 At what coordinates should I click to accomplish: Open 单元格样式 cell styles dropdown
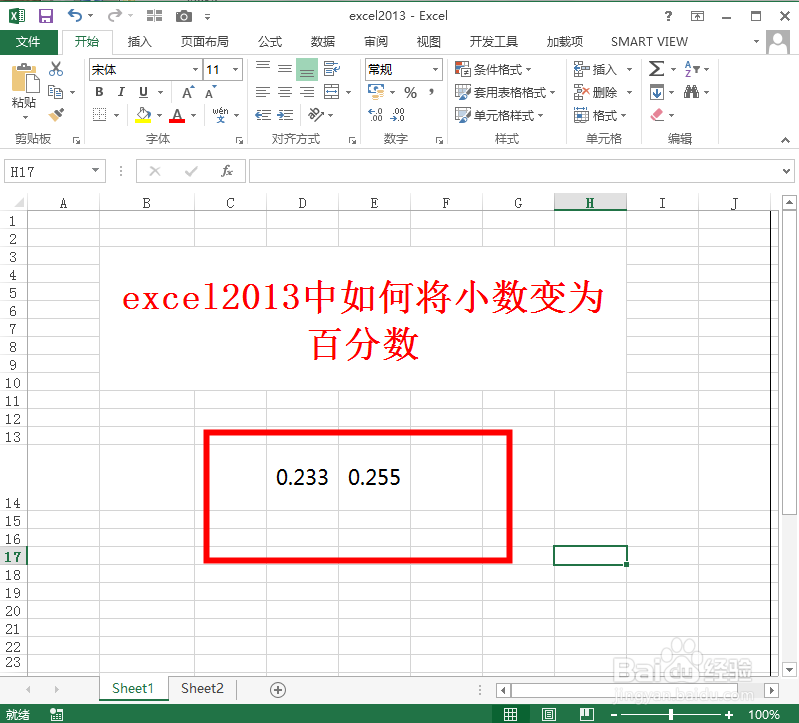point(499,115)
